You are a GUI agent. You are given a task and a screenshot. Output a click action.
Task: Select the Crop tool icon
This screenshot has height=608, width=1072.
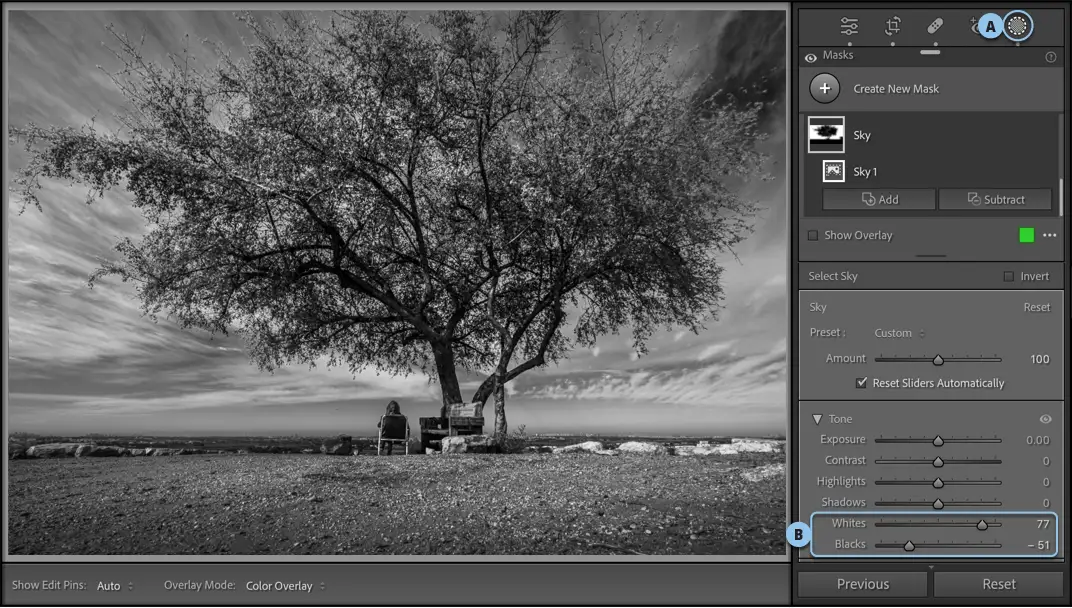(x=893, y=26)
